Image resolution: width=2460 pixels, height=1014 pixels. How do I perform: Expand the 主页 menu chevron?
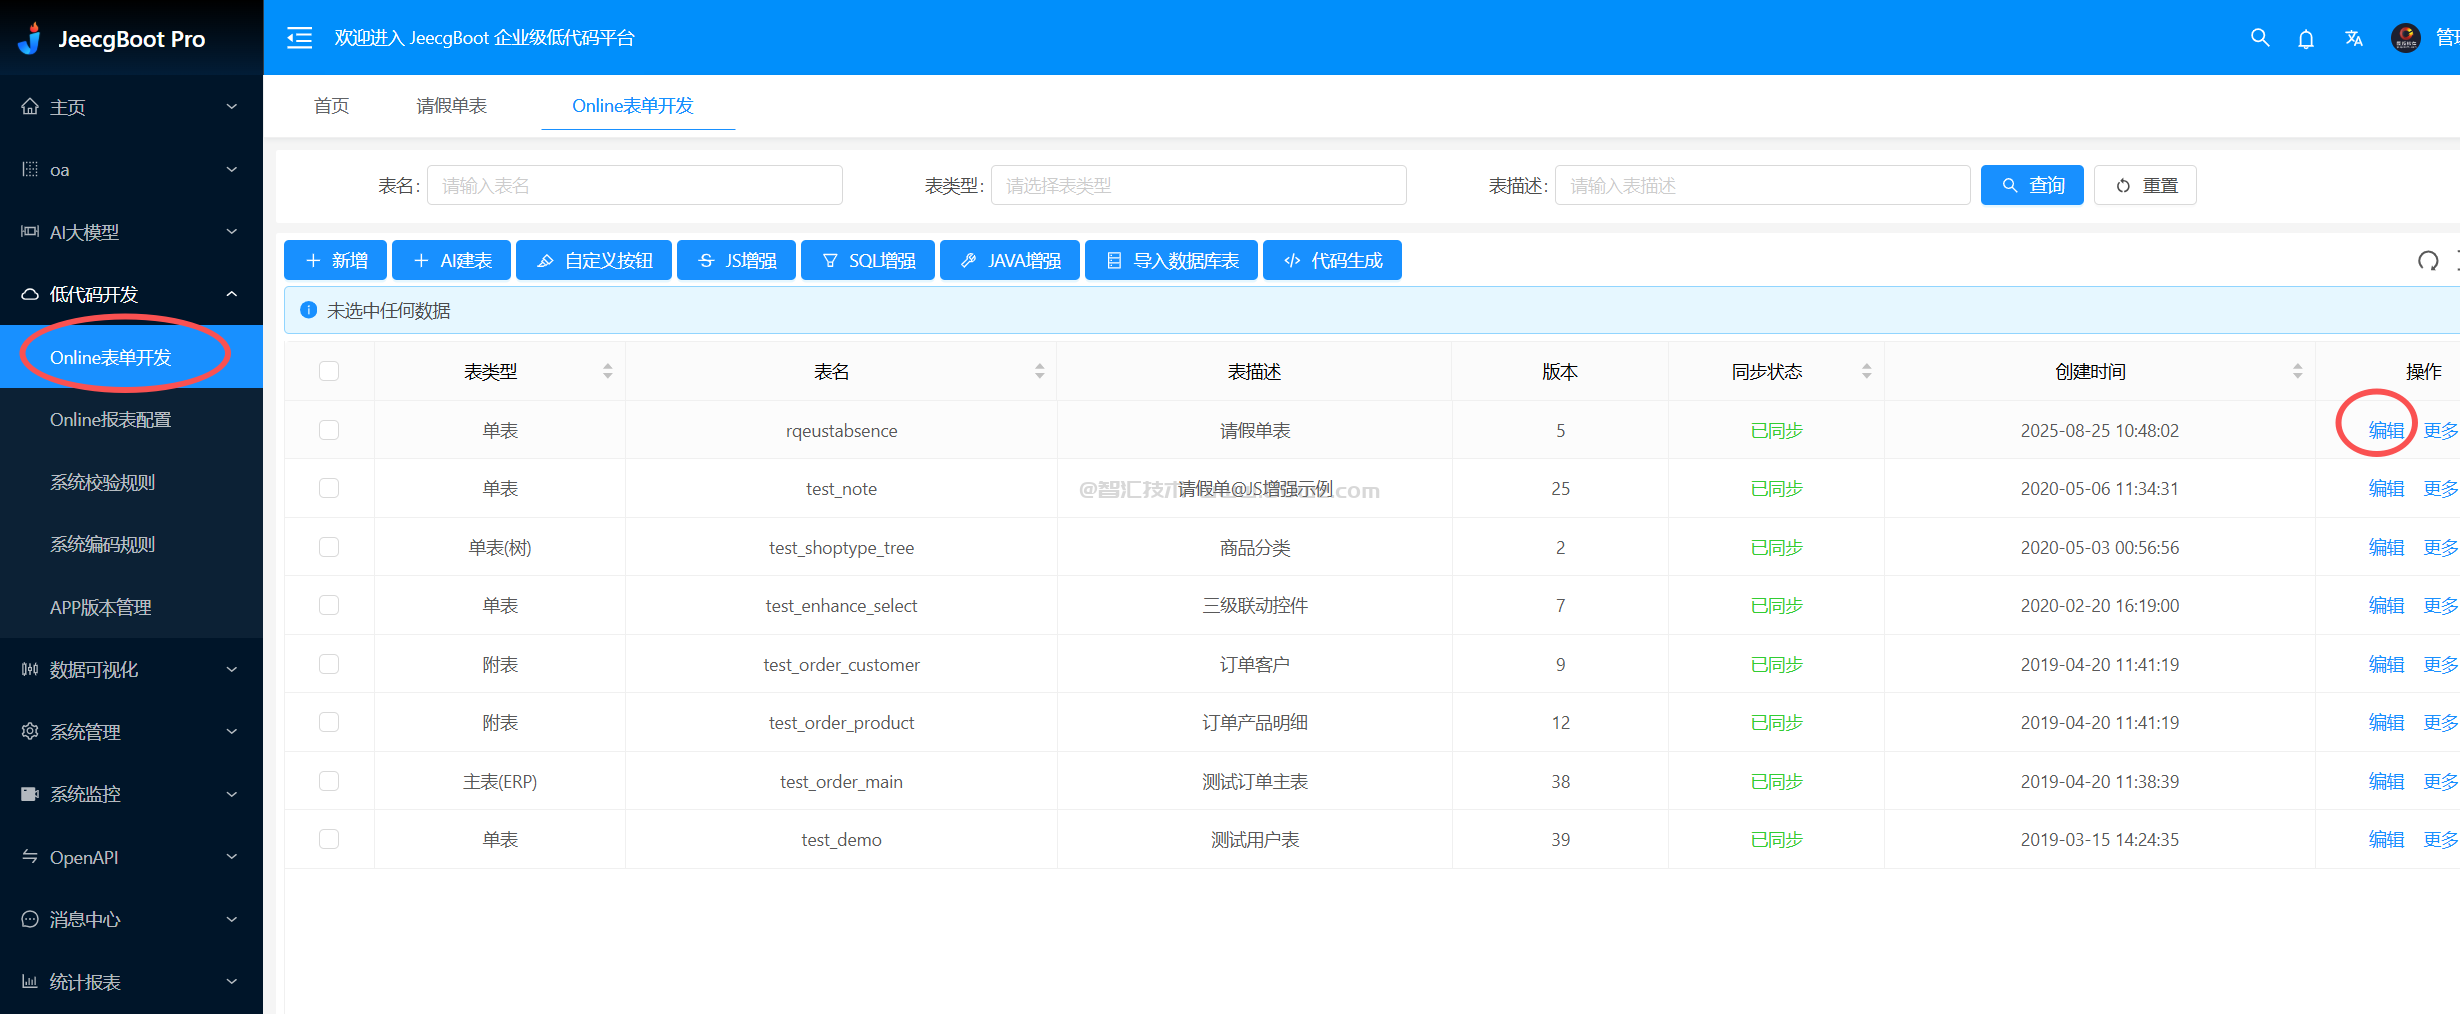click(x=232, y=106)
